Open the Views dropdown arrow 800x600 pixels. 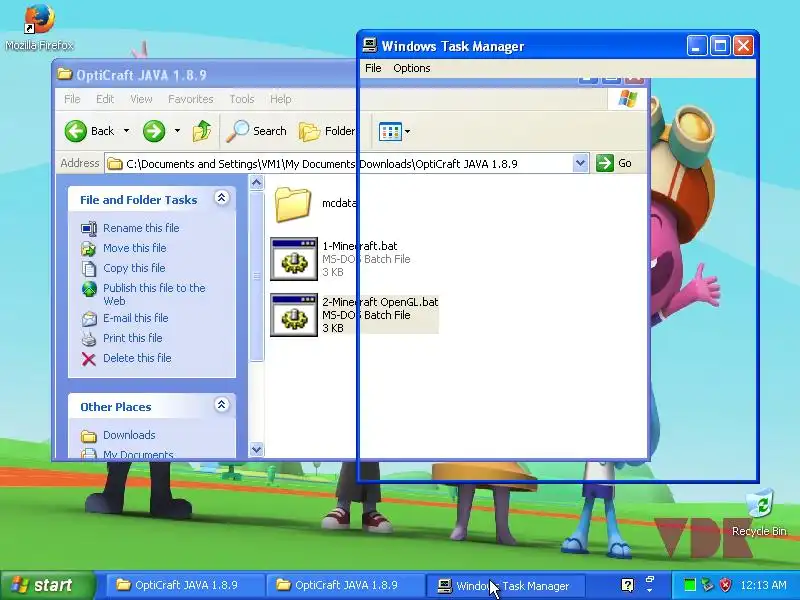[x=407, y=132]
